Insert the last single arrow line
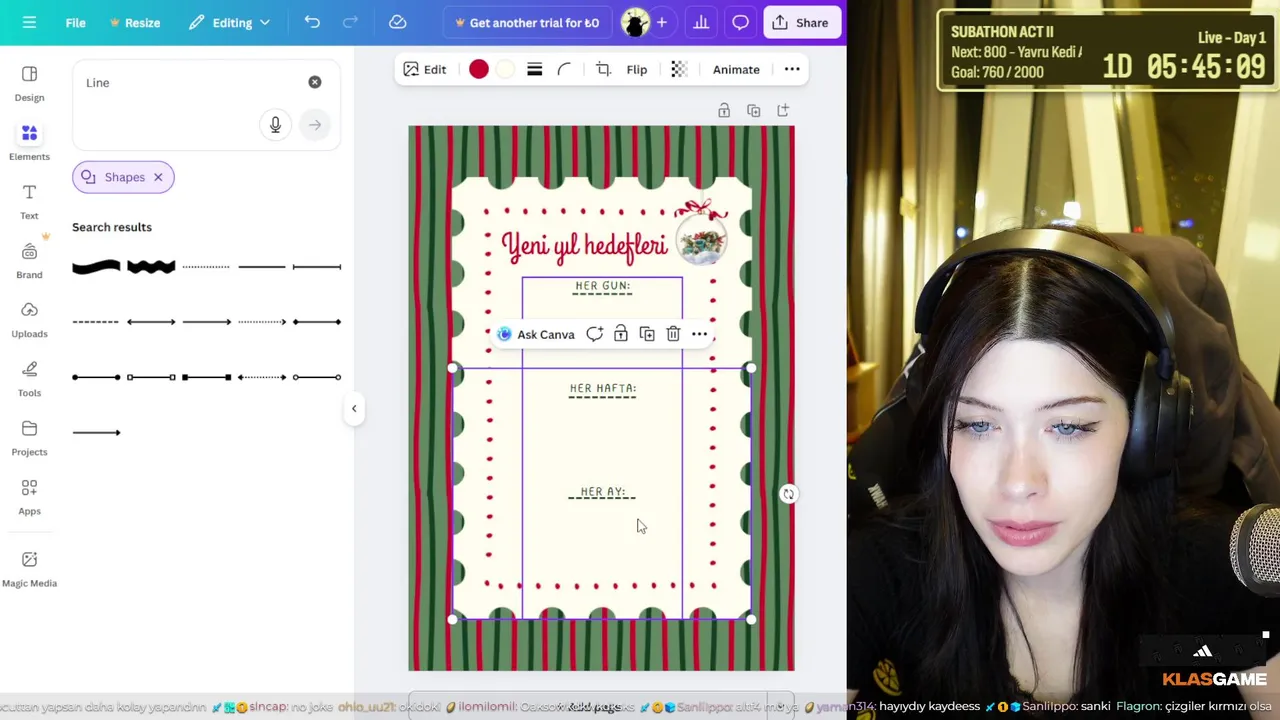The image size is (1280, 720). (96, 432)
